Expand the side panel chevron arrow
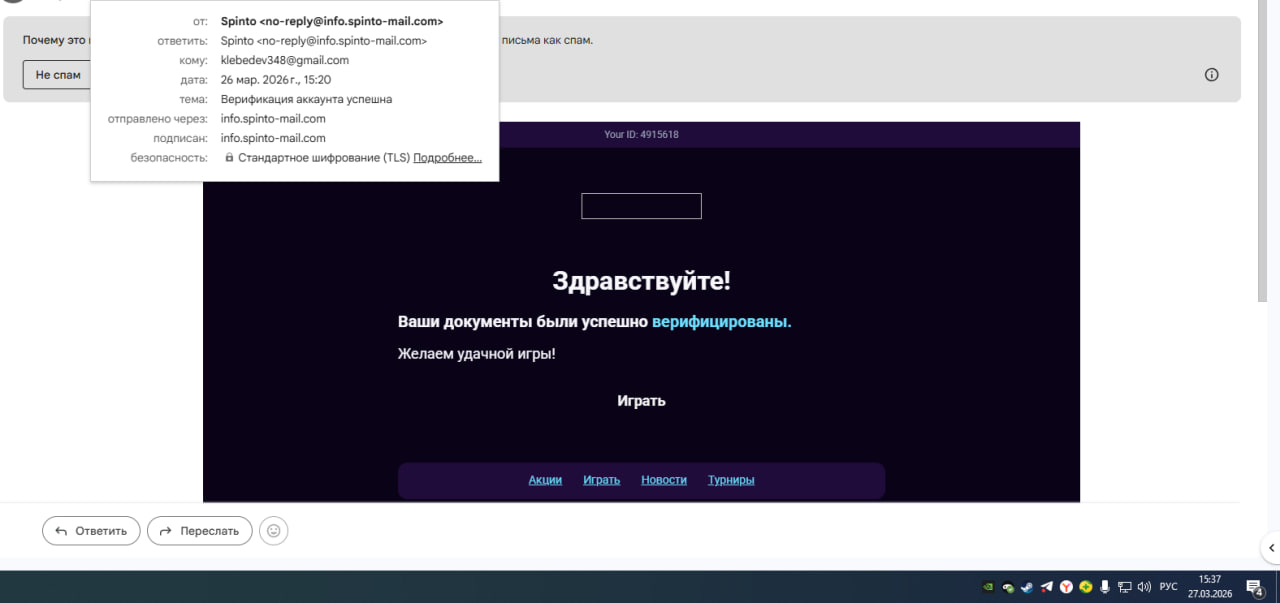 pyautogui.click(x=1271, y=547)
